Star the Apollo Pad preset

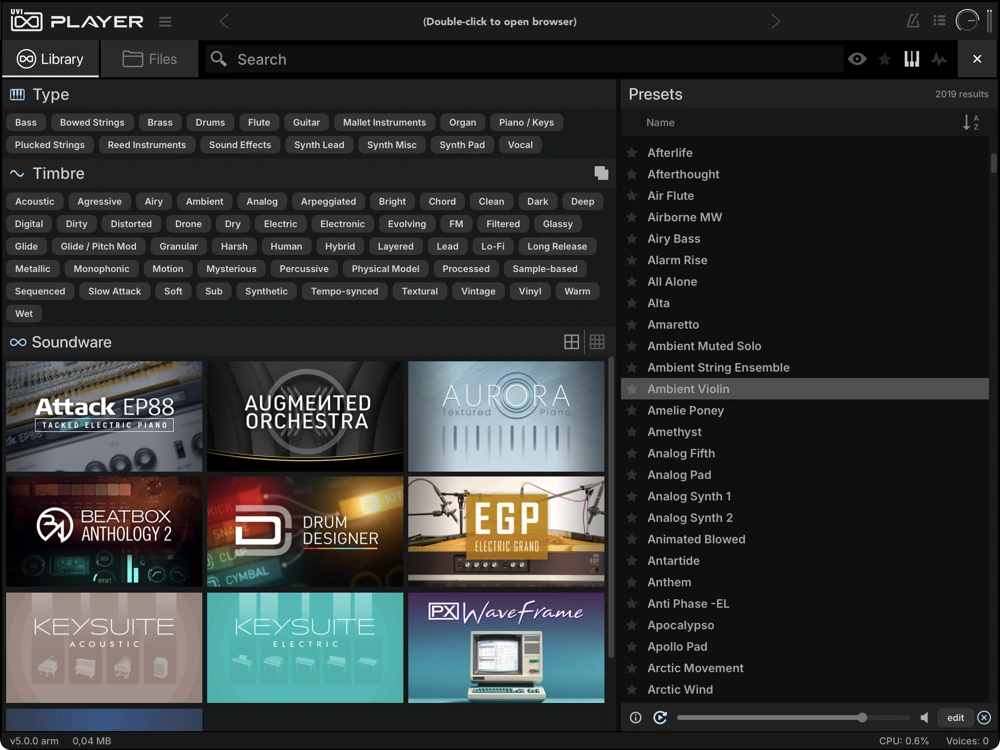click(x=632, y=647)
